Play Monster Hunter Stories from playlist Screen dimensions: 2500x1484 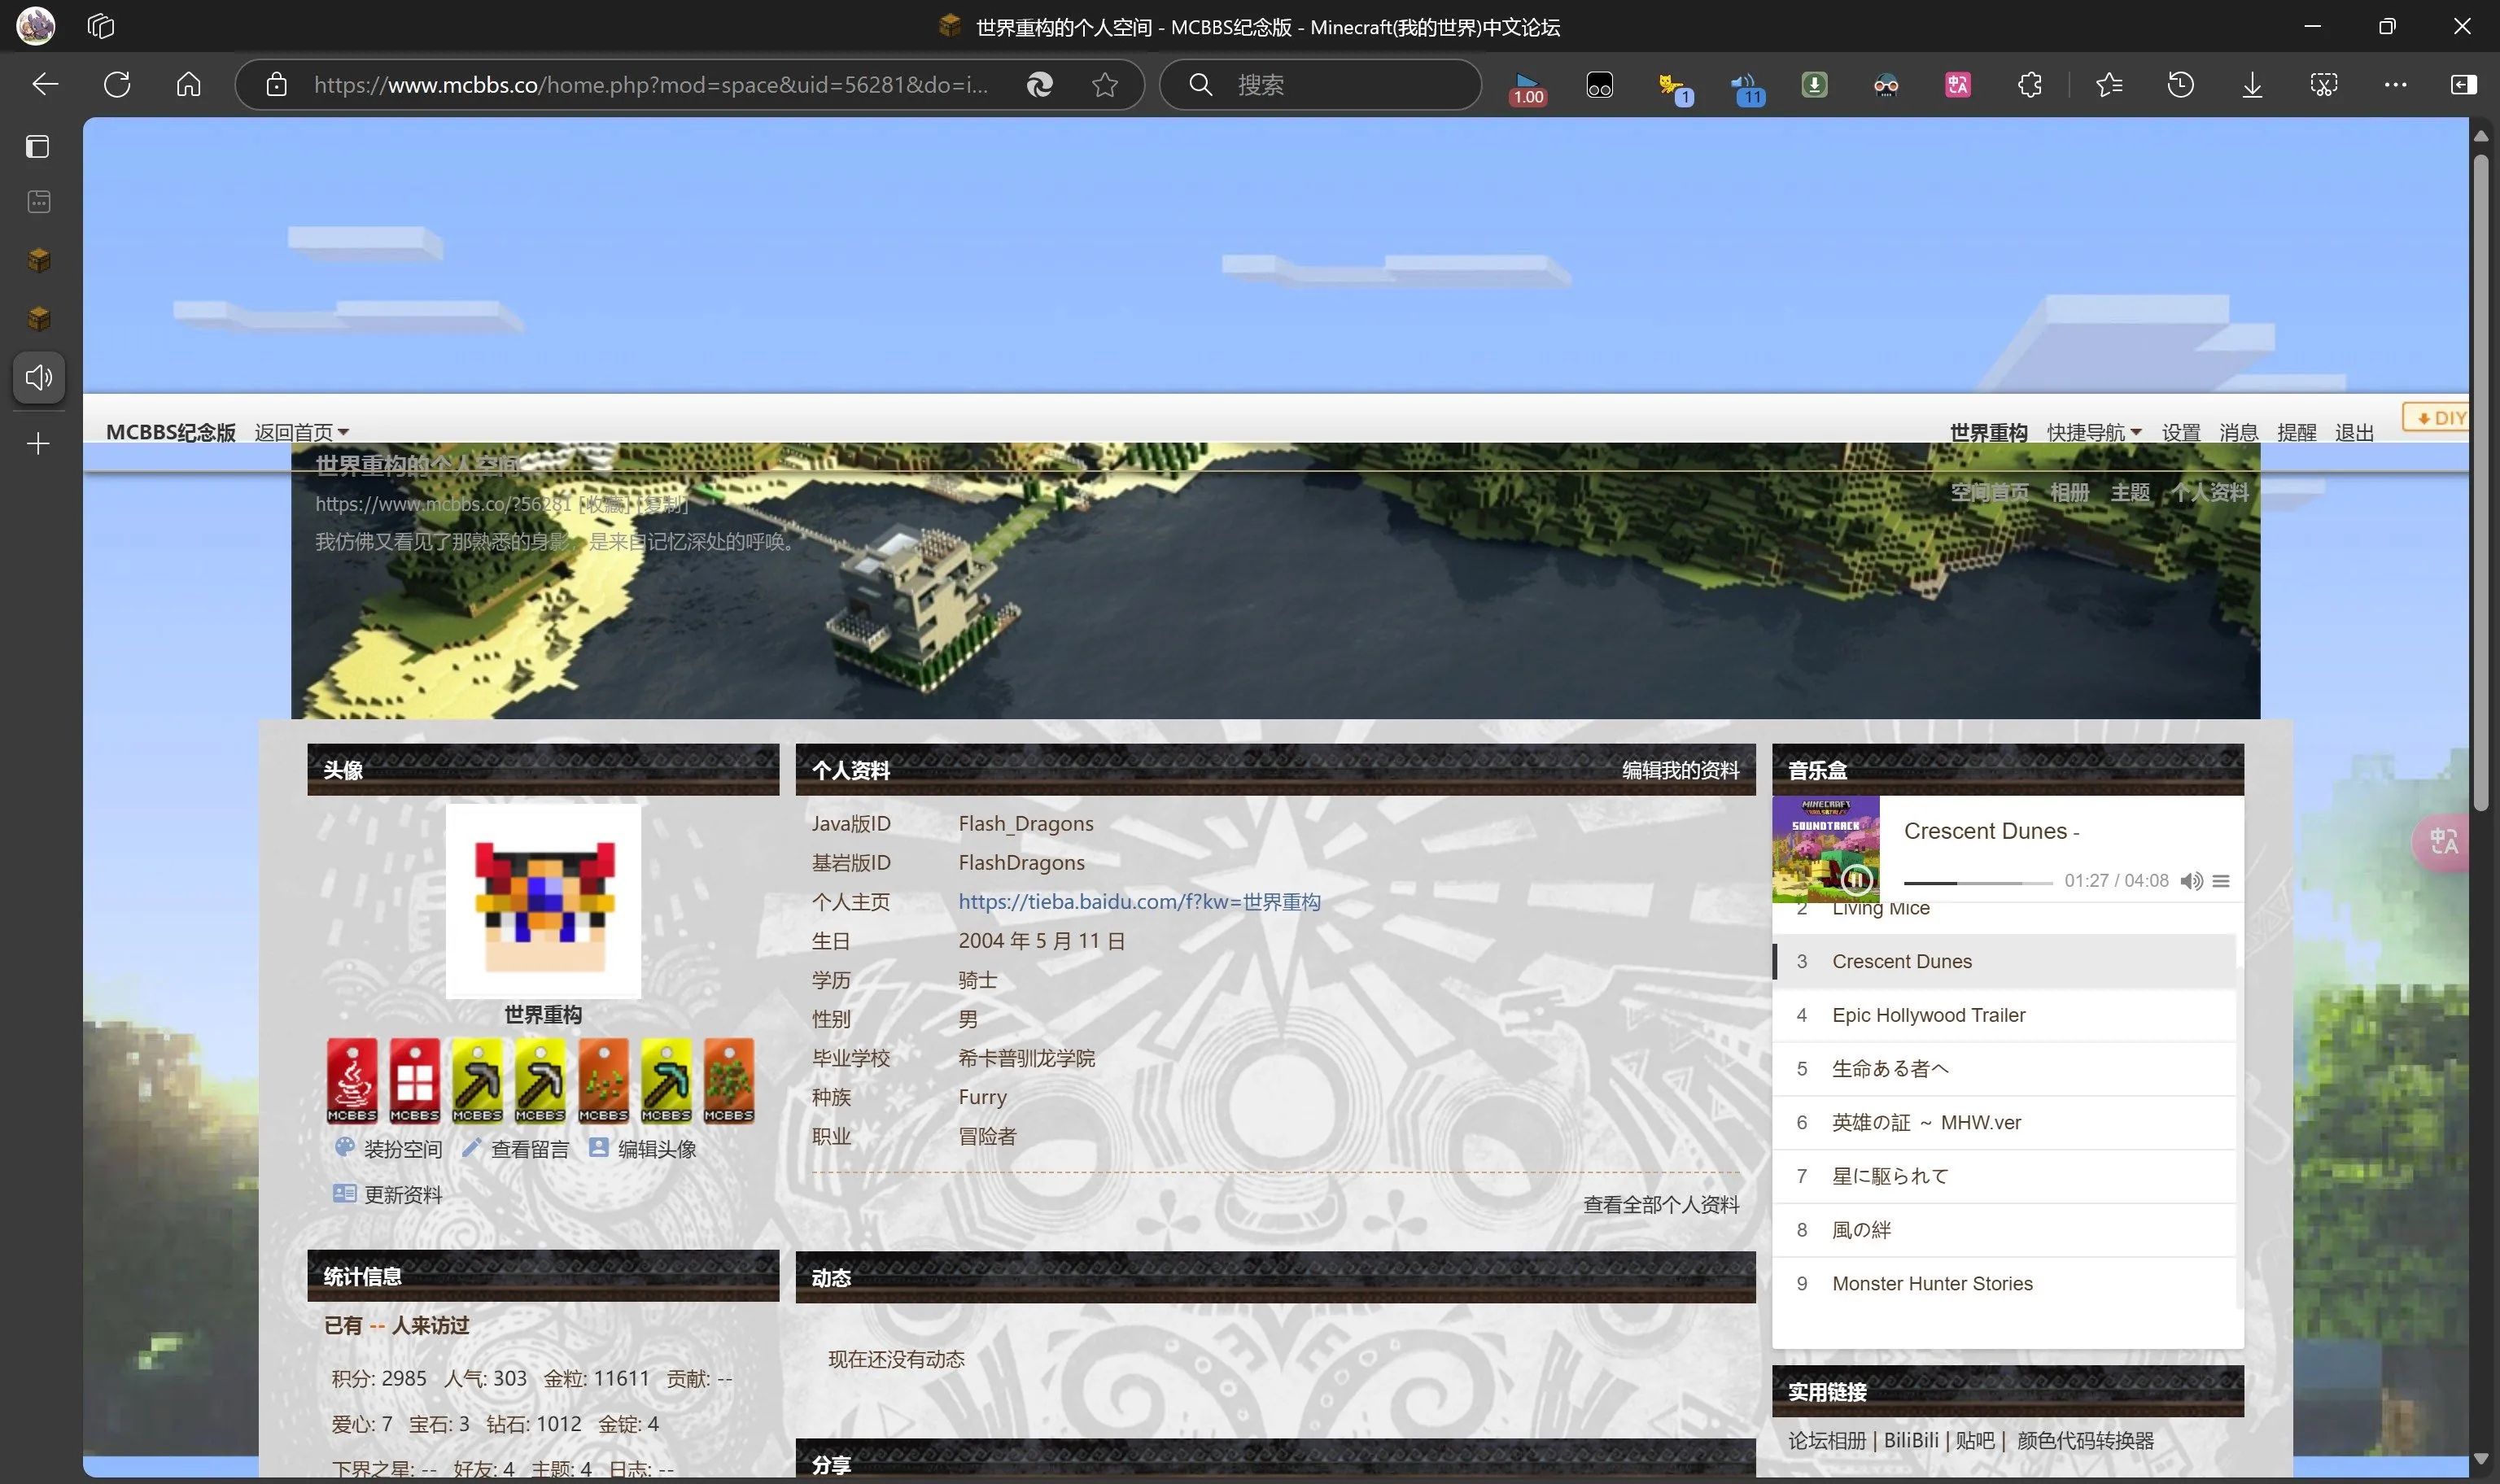tap(2004, 1284)
